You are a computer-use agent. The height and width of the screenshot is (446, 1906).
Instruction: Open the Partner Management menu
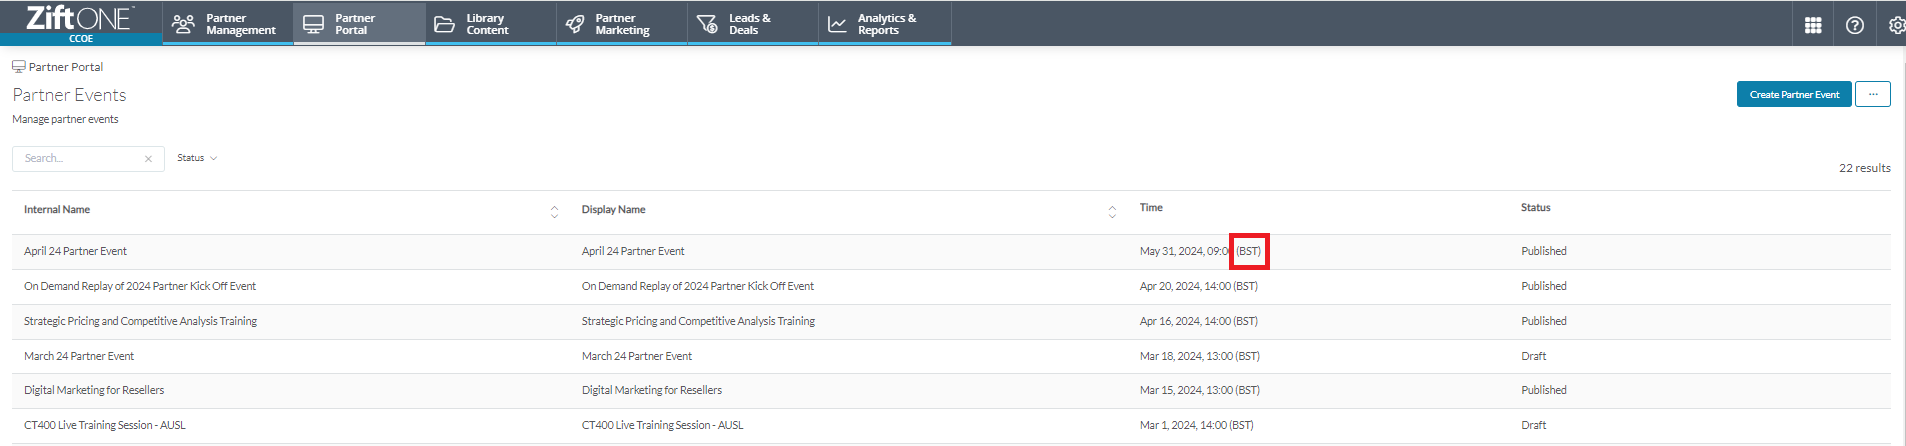(x=227, y=24)
